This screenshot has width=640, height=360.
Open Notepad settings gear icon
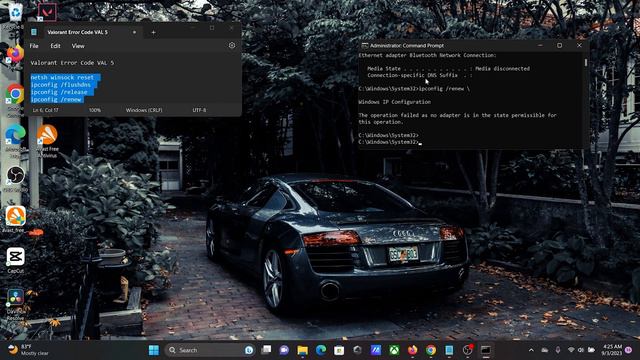point(232,46)
